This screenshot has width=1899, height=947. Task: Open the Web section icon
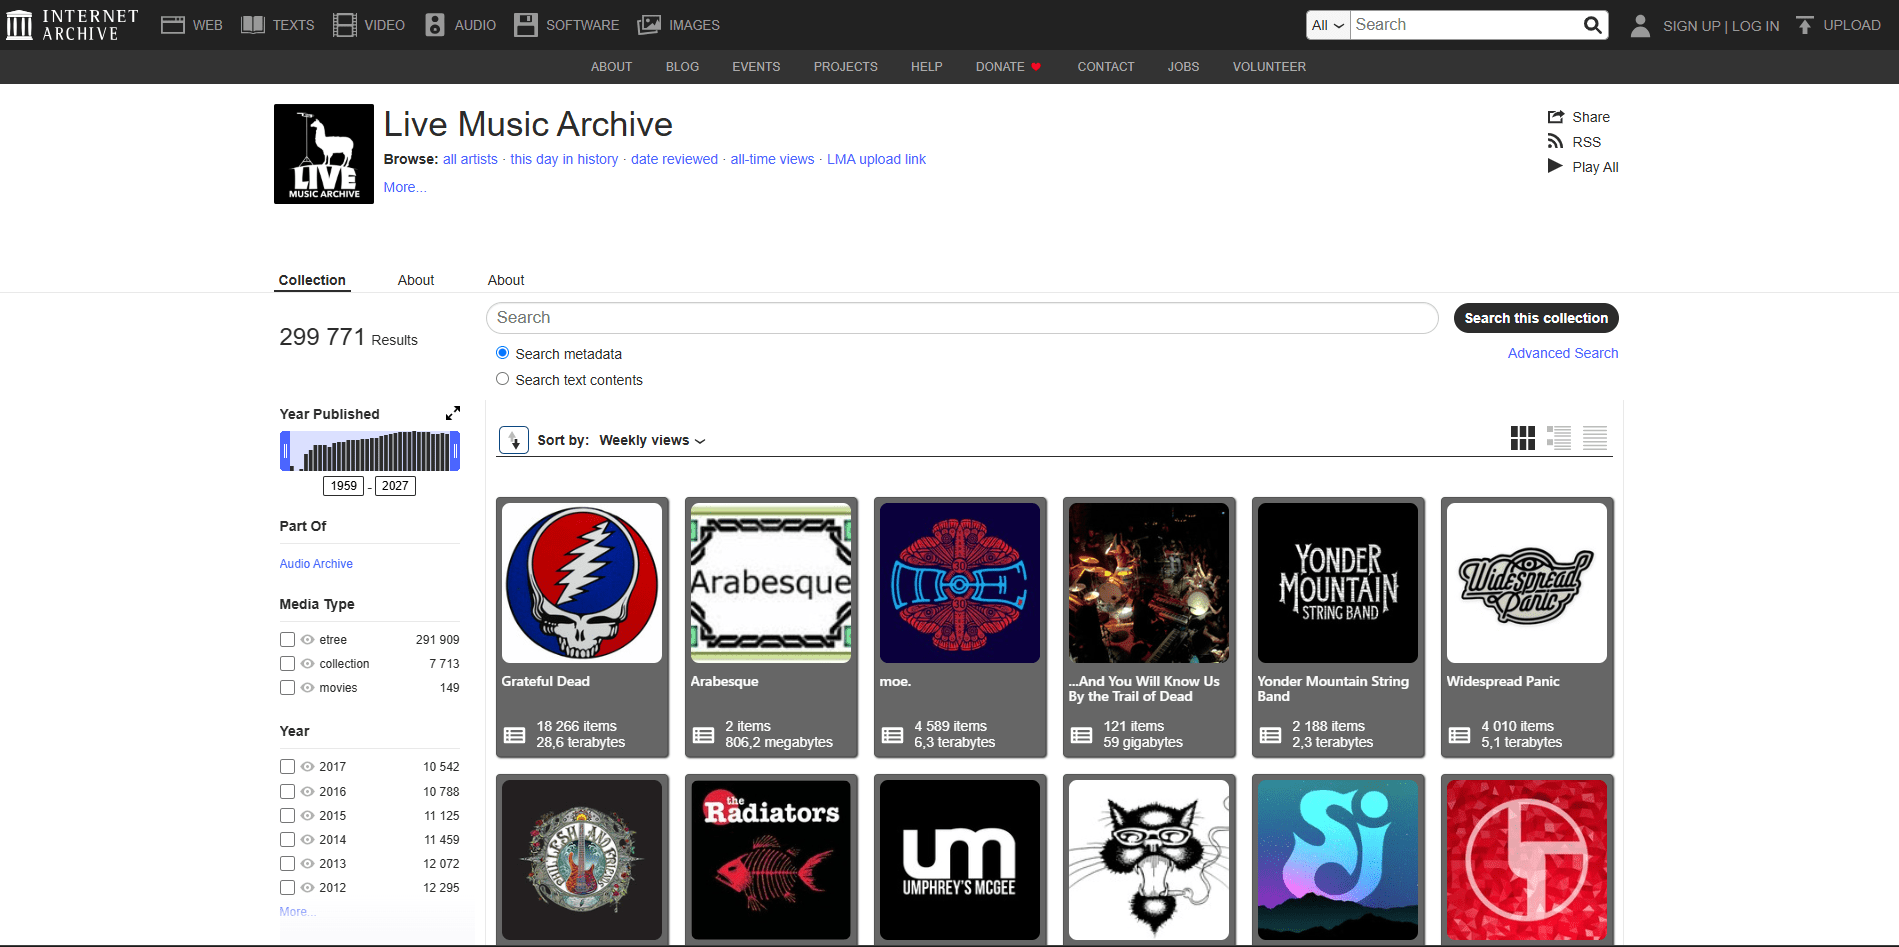tap(173, 25)
